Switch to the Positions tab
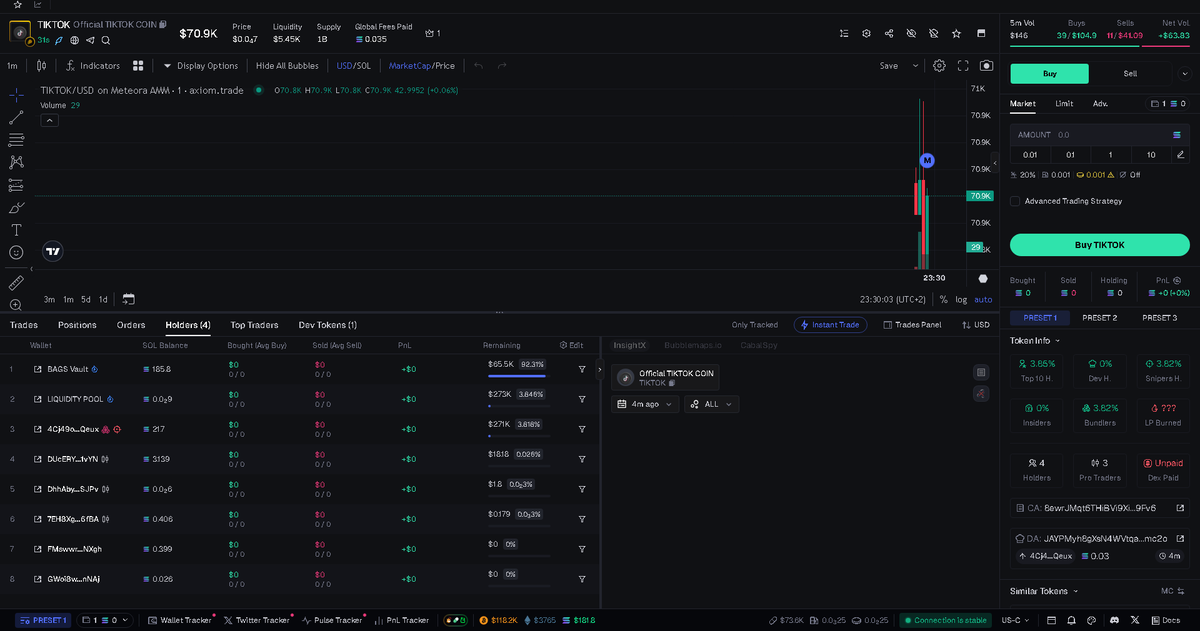Screen dimensions: 1200x631 [77, 325]
